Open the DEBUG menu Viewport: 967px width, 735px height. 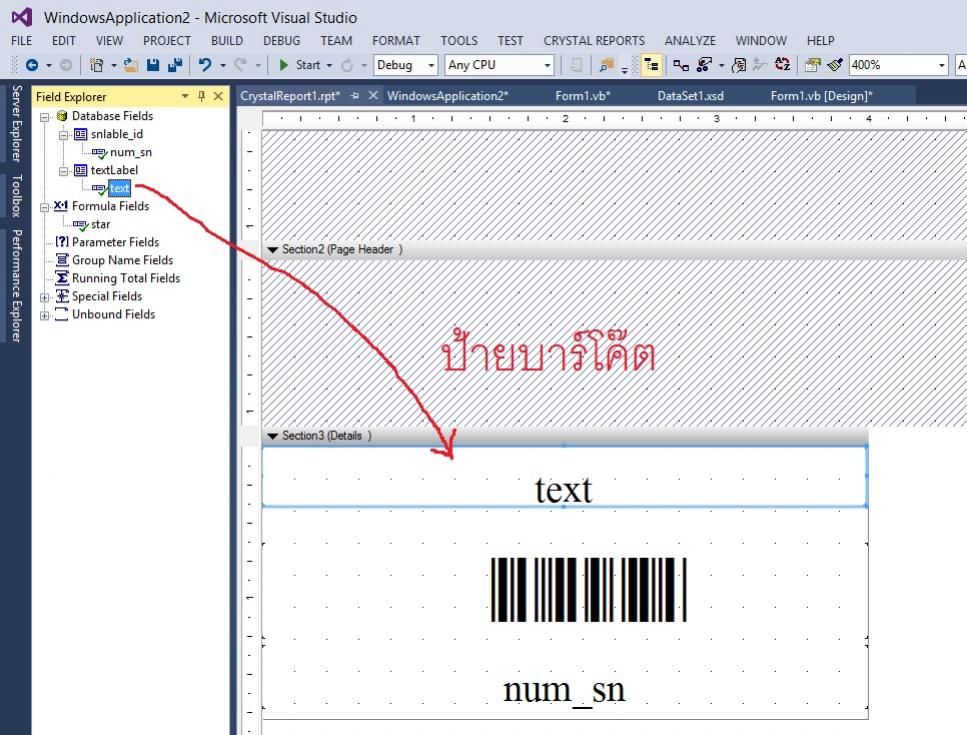(281, 41)
